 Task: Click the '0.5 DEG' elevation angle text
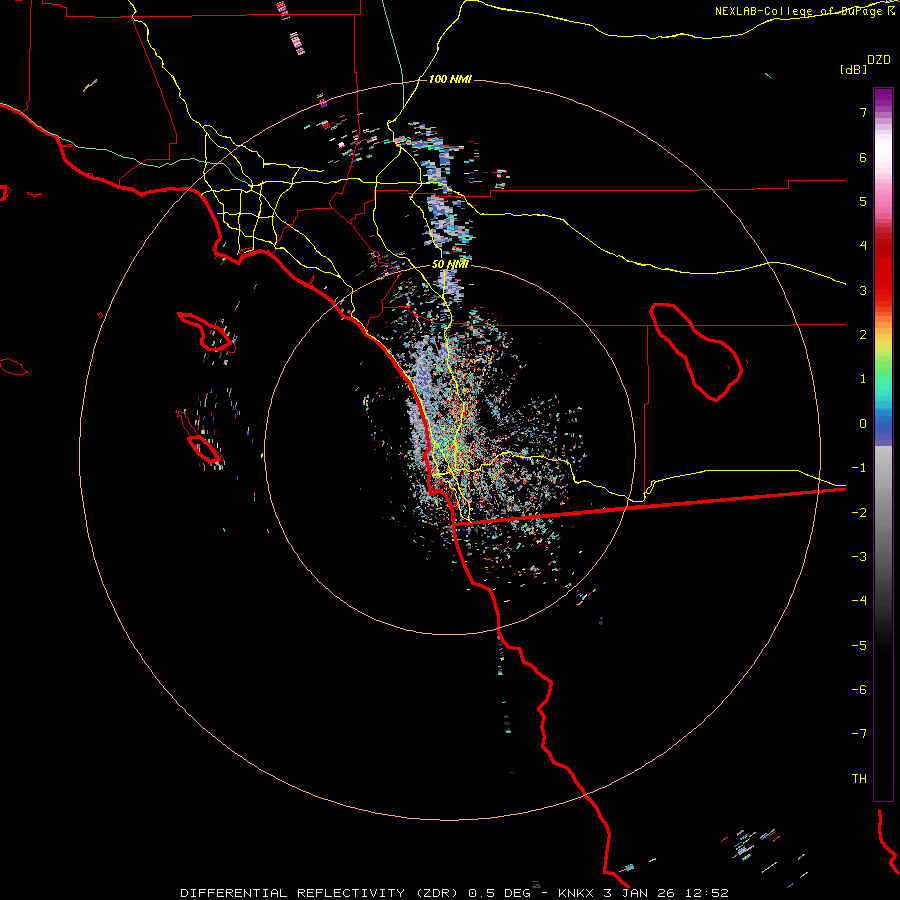[x=499, y=893]
